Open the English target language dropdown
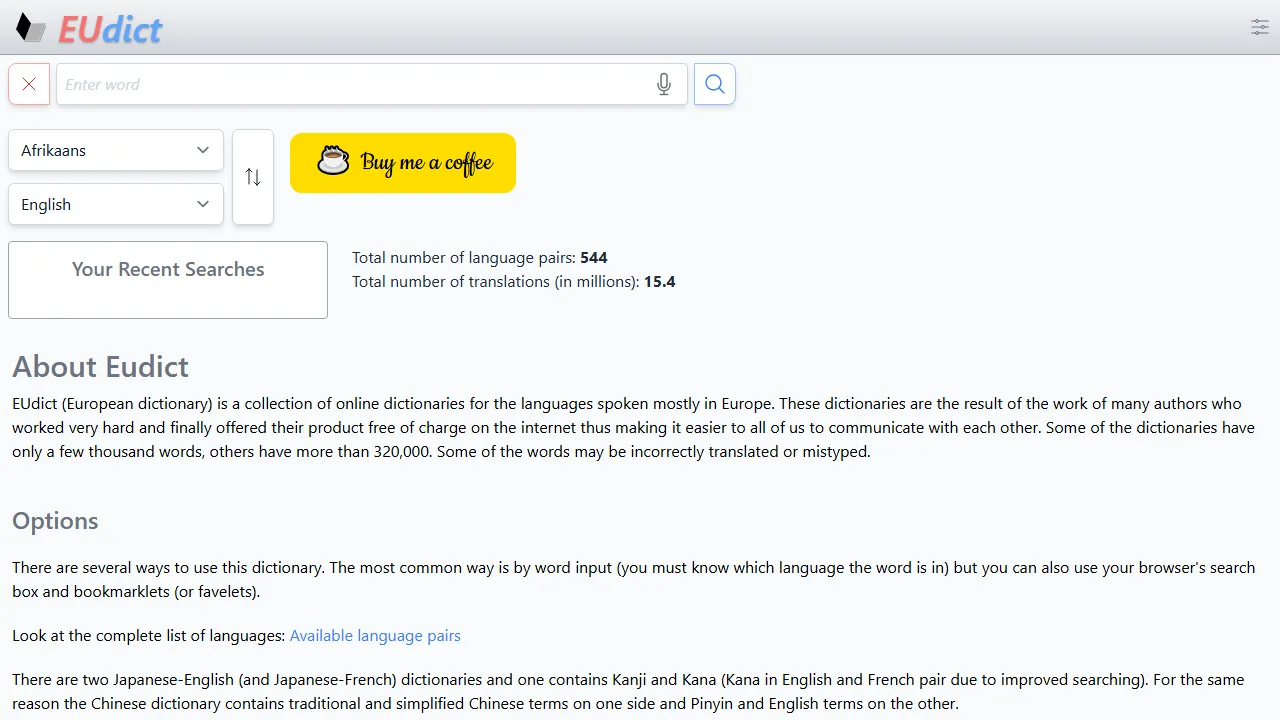 pos(115,204)
